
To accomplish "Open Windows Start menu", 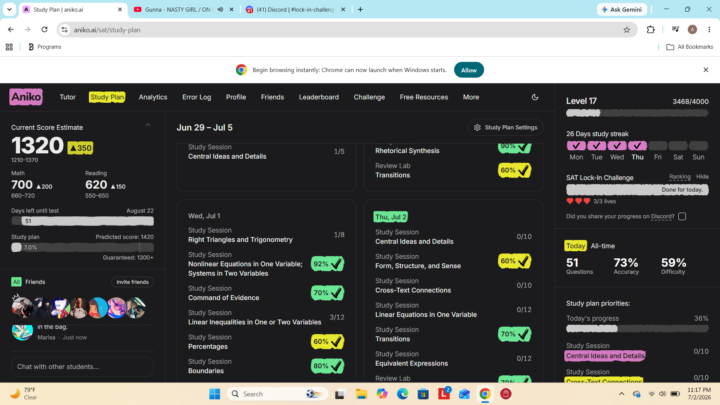I will [x=214, y=394].
